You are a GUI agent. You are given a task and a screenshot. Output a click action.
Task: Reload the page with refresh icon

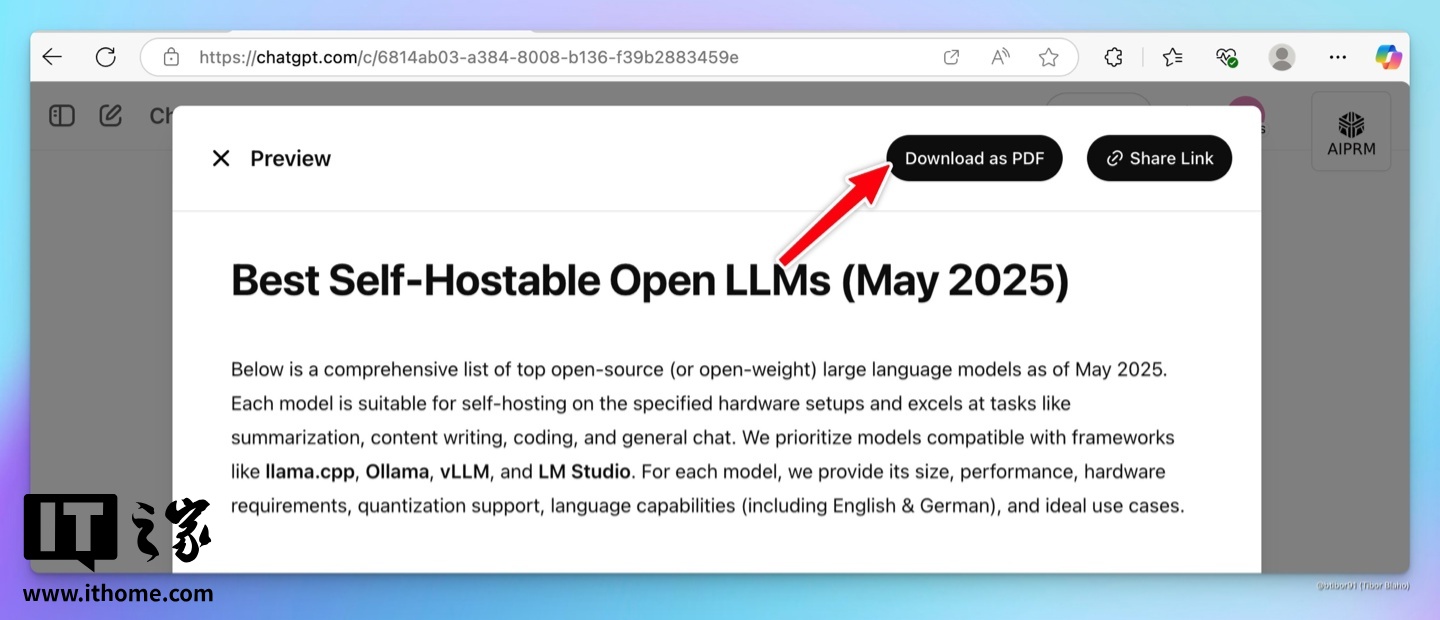(106, 57)
